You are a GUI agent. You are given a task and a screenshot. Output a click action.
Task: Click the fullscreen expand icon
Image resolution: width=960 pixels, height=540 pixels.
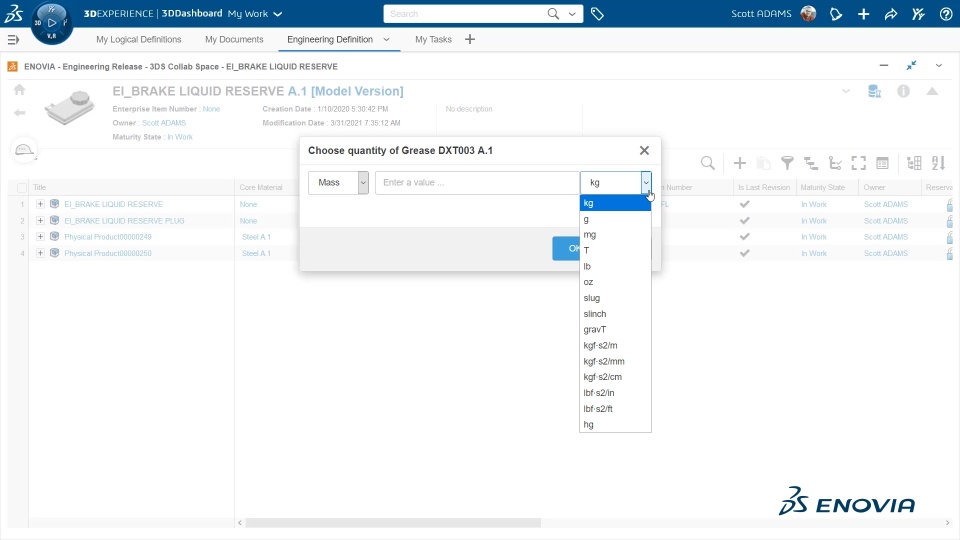859,163
